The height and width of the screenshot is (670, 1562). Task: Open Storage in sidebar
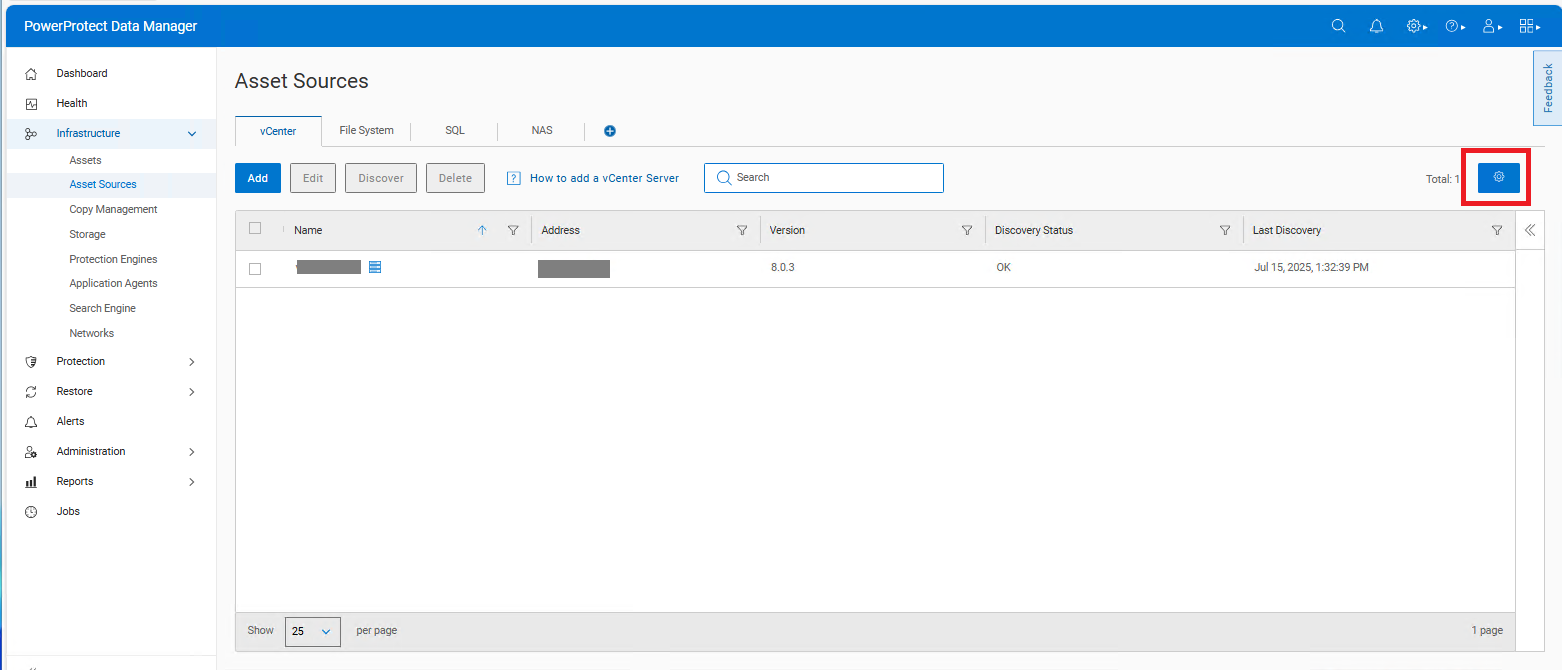pyautogui.click(x=87, y=234)
